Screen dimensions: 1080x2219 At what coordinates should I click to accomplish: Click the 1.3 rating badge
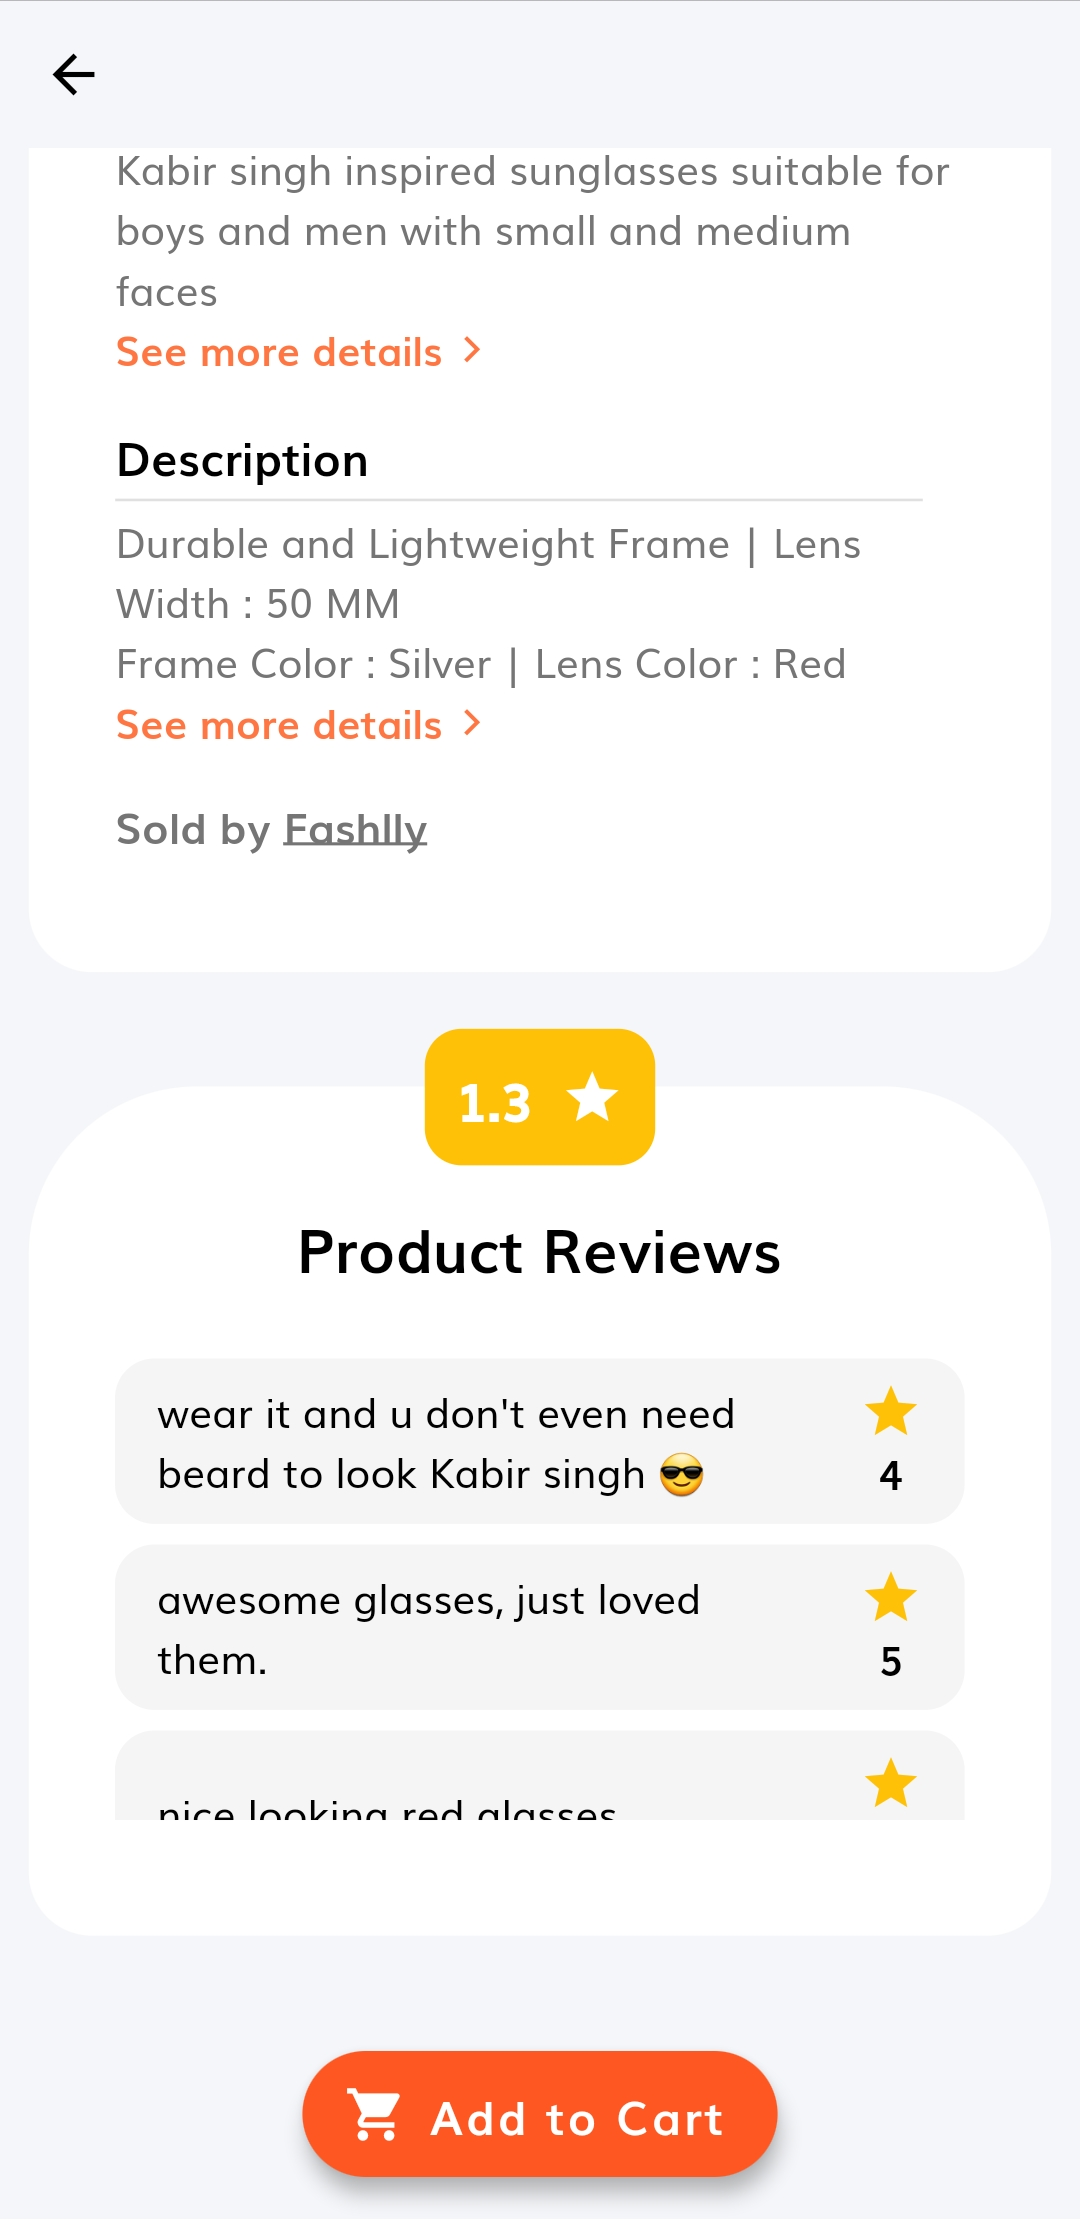[540, 1097]
